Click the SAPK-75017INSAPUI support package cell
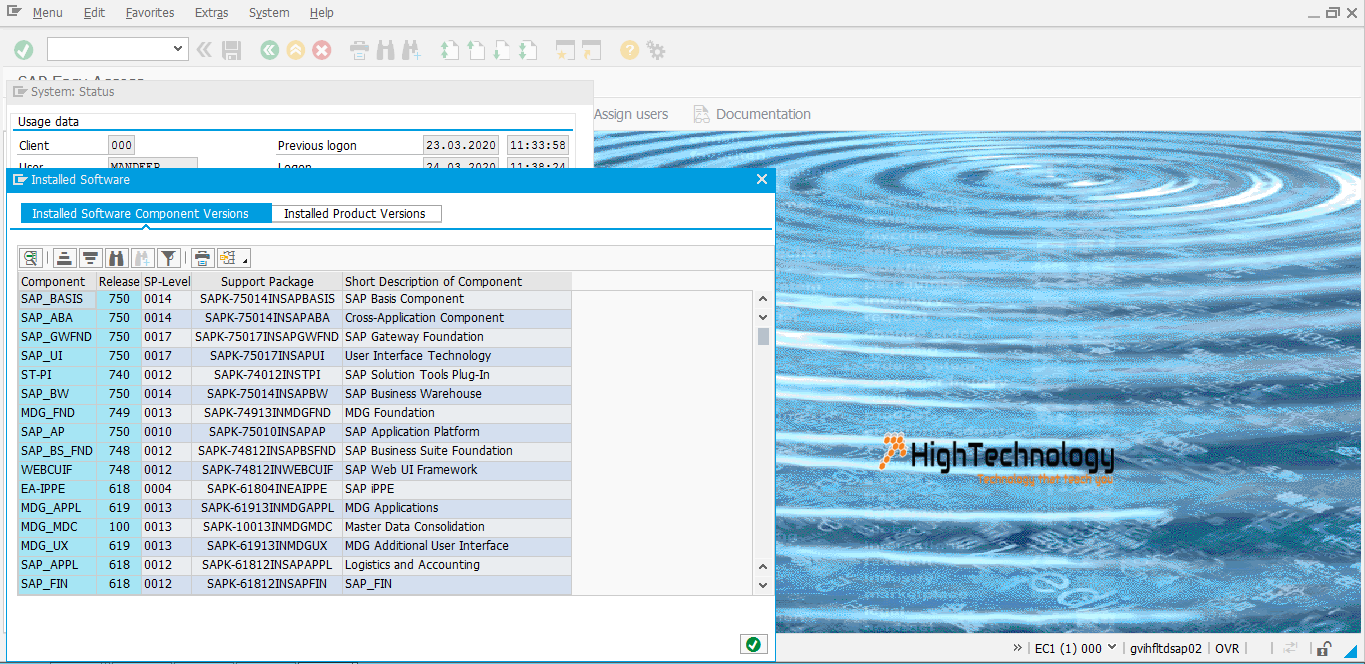The image size is (1365, 664). [267, 356]
